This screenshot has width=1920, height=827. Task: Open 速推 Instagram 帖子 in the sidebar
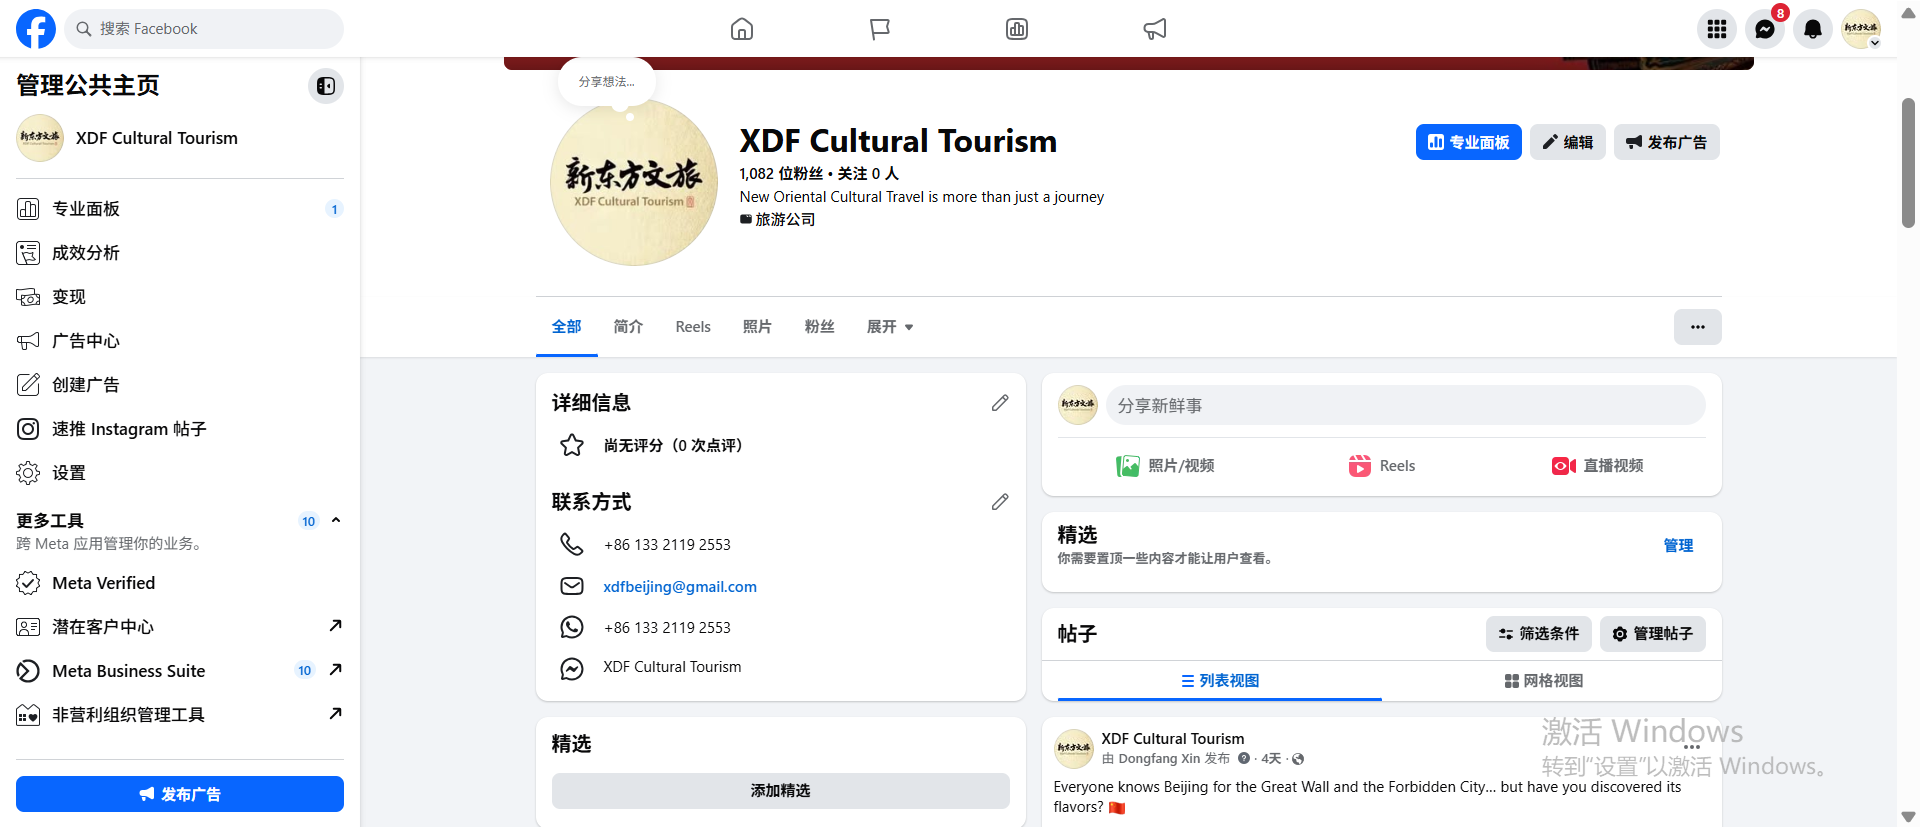pyautogui.click(x=180, y=429)
